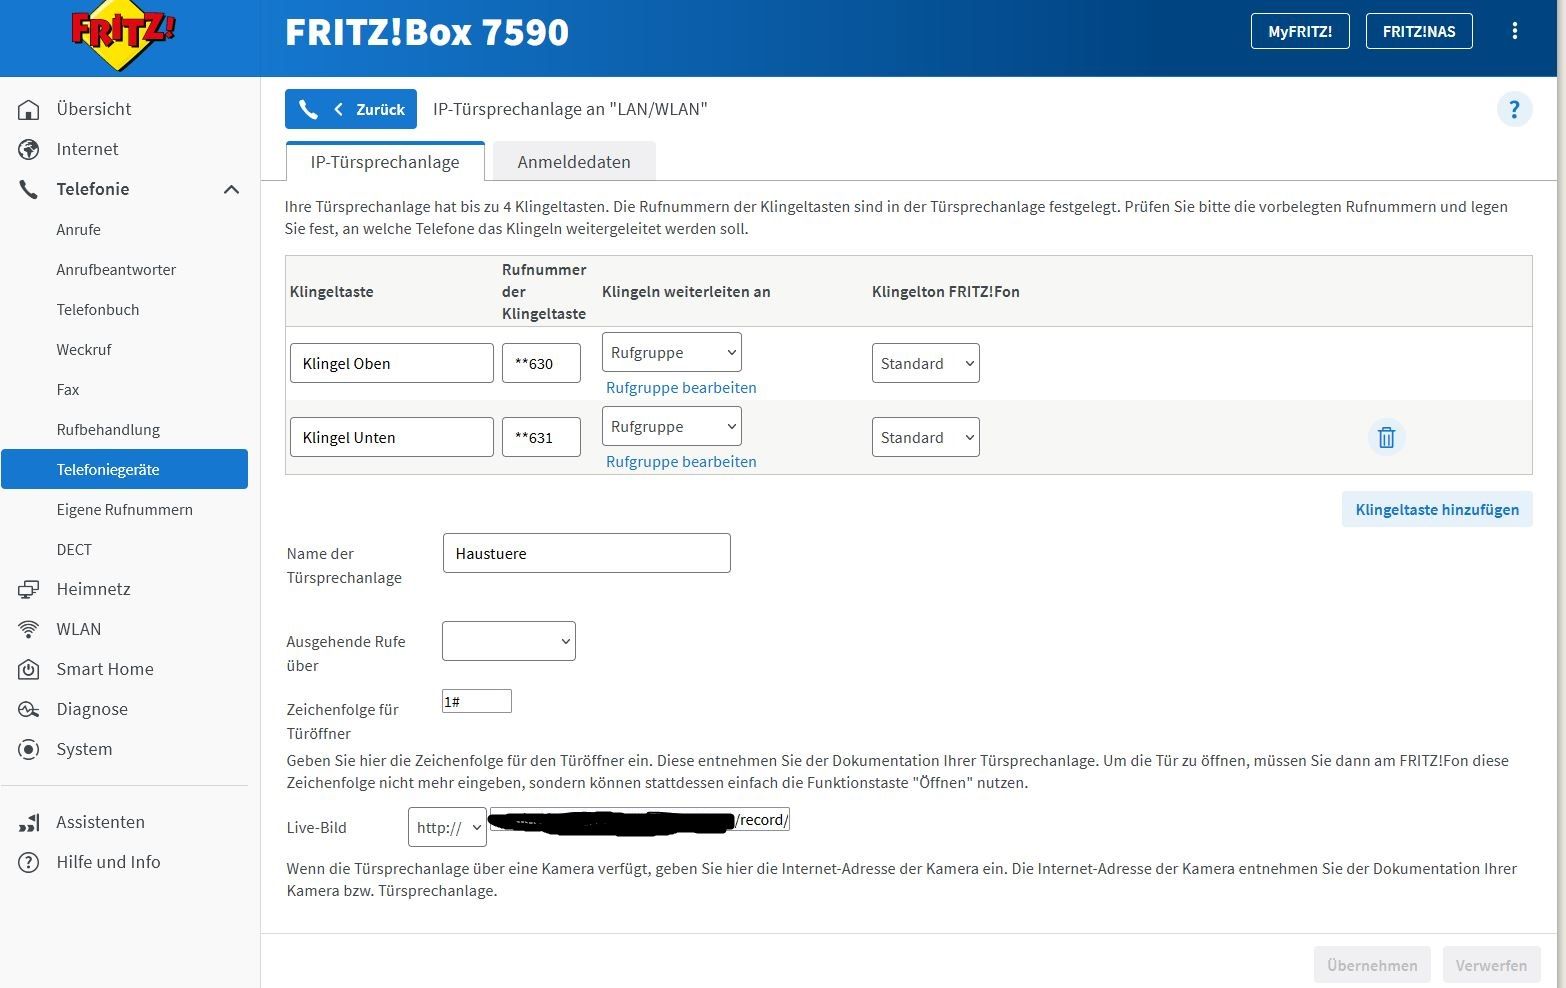The image size is (1566, 988).
Task: Click the Smart Home power icon
Action: tap(29, 669)
